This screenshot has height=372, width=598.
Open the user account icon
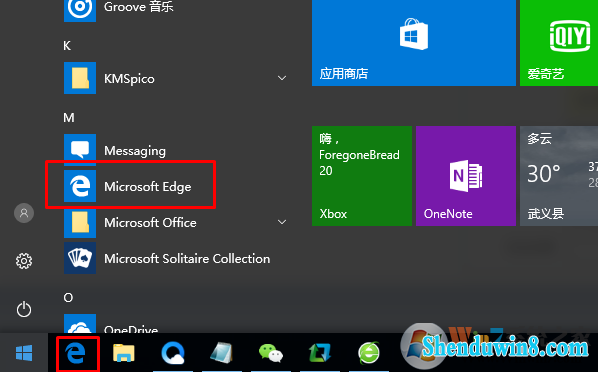(24, 213)
